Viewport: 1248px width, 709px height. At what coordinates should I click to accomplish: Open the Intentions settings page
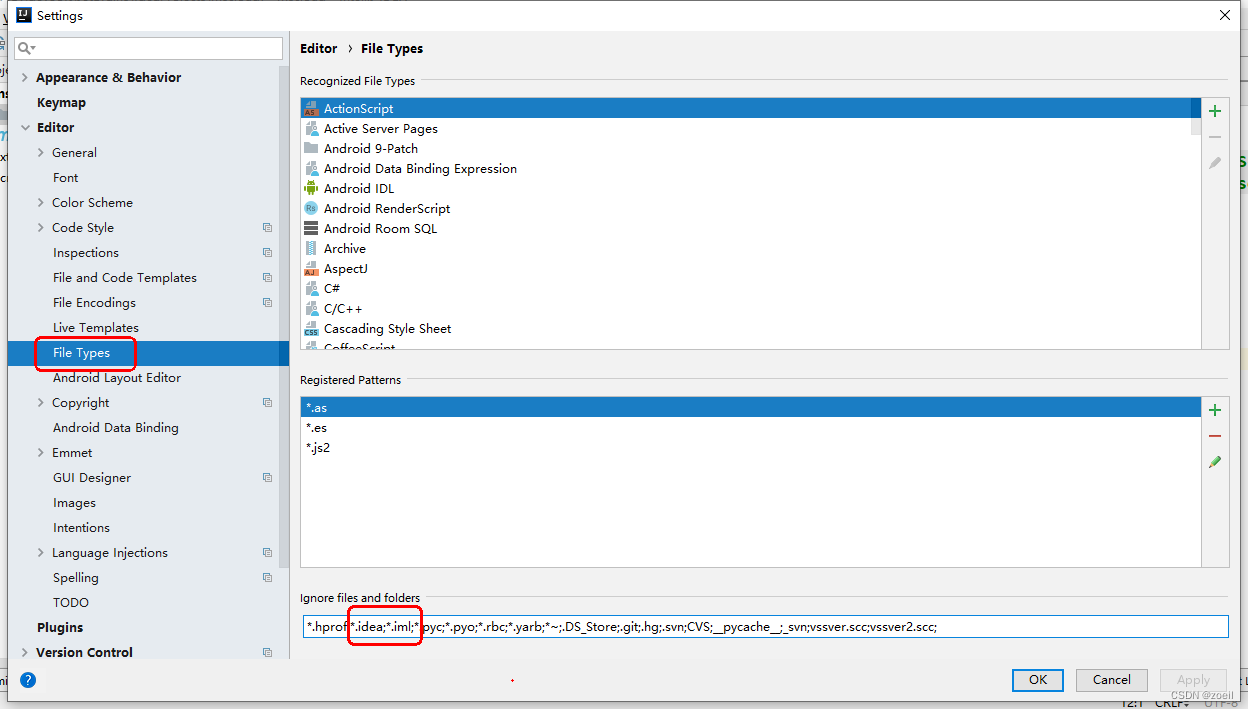81,527
